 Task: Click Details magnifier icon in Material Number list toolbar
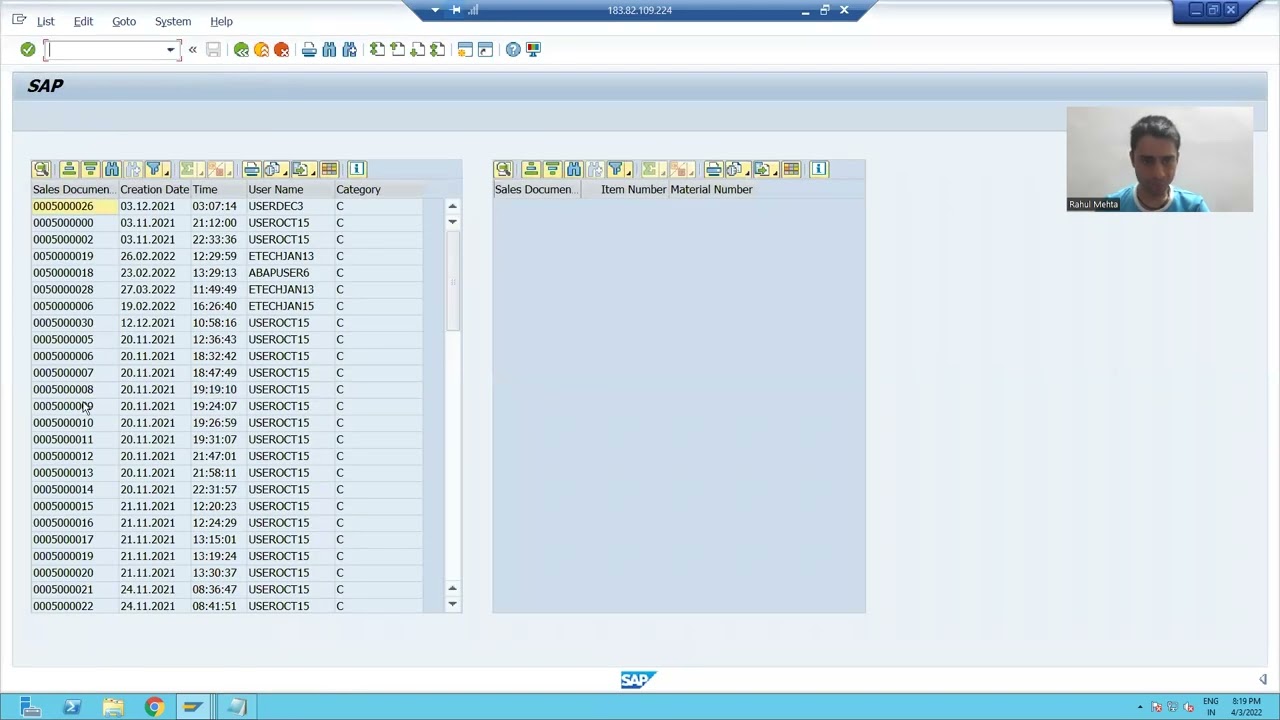pos(503,169)
